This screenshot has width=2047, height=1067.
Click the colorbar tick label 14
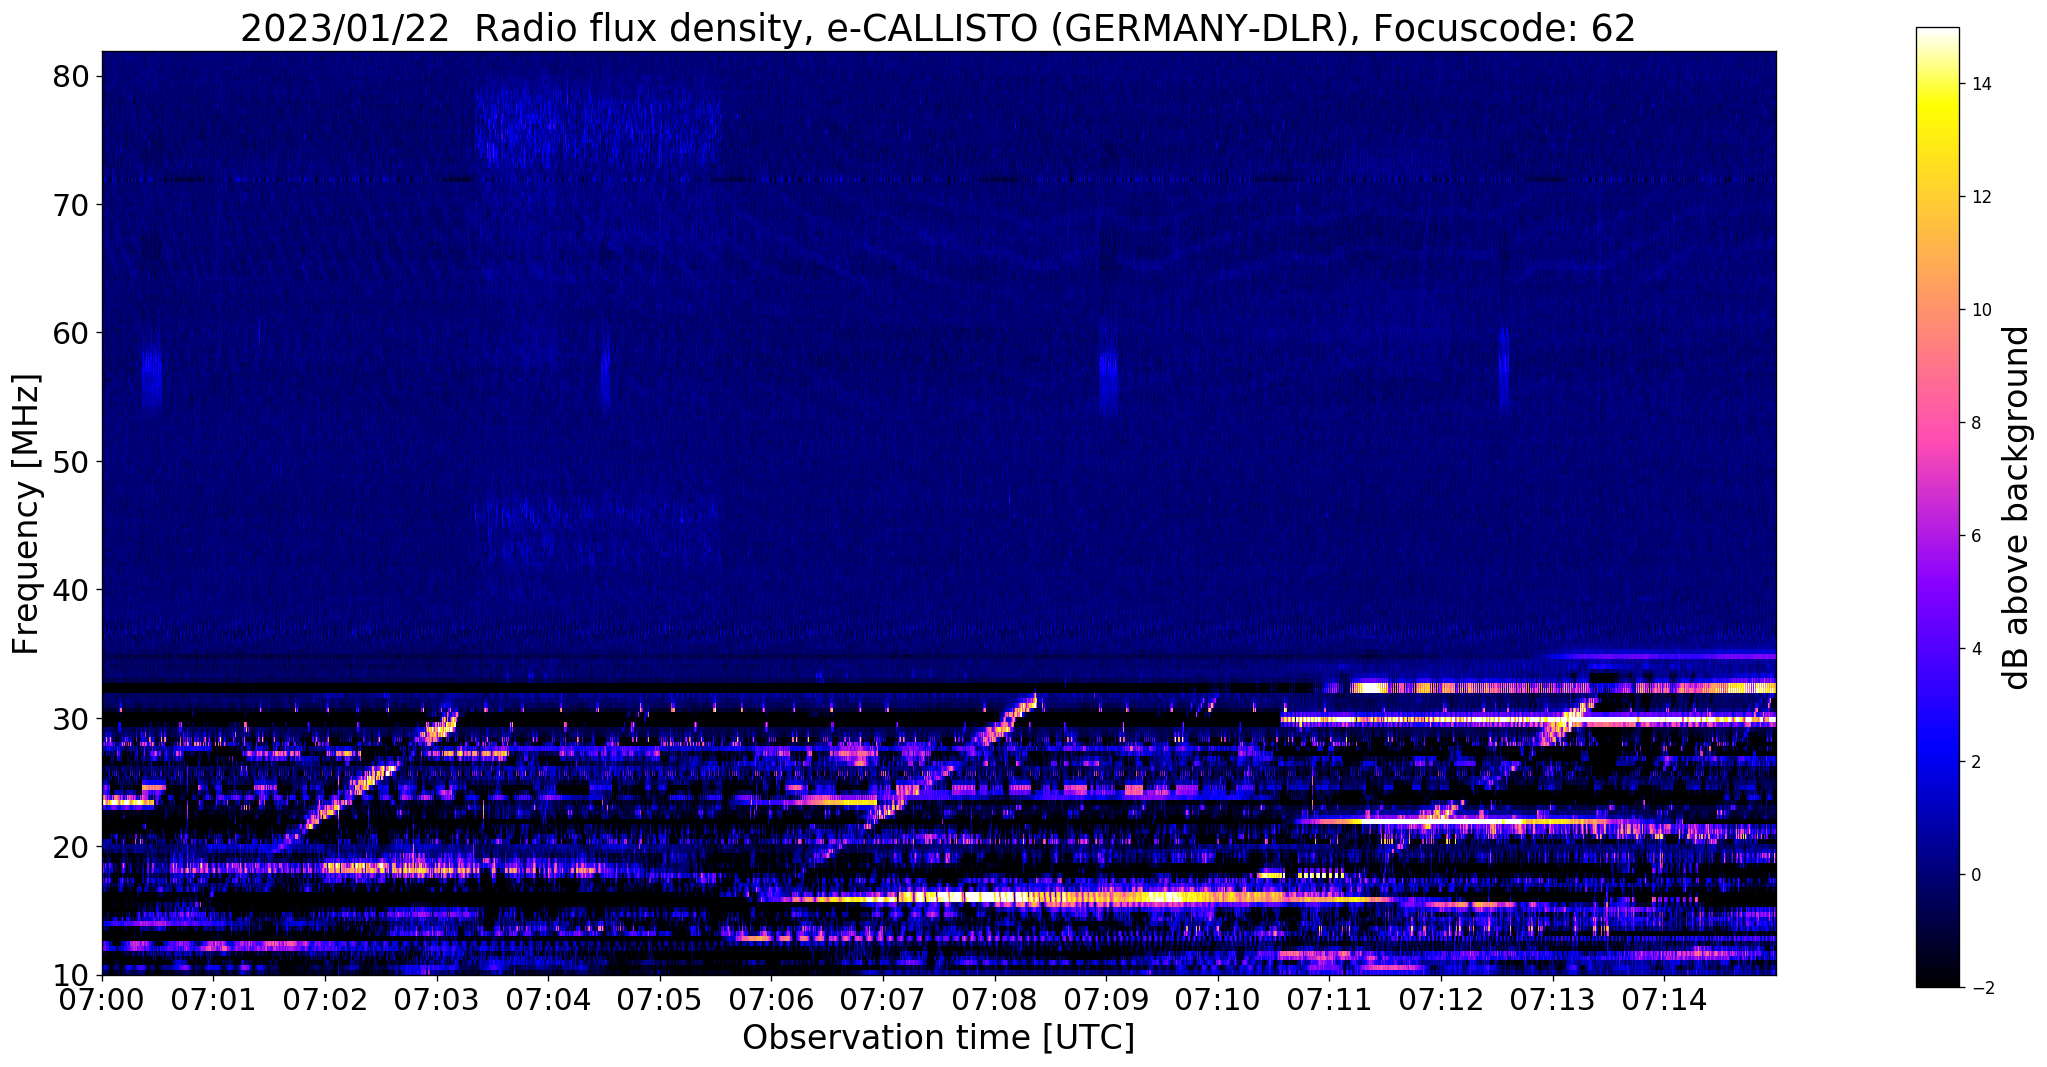click(x=1980, y=84)
